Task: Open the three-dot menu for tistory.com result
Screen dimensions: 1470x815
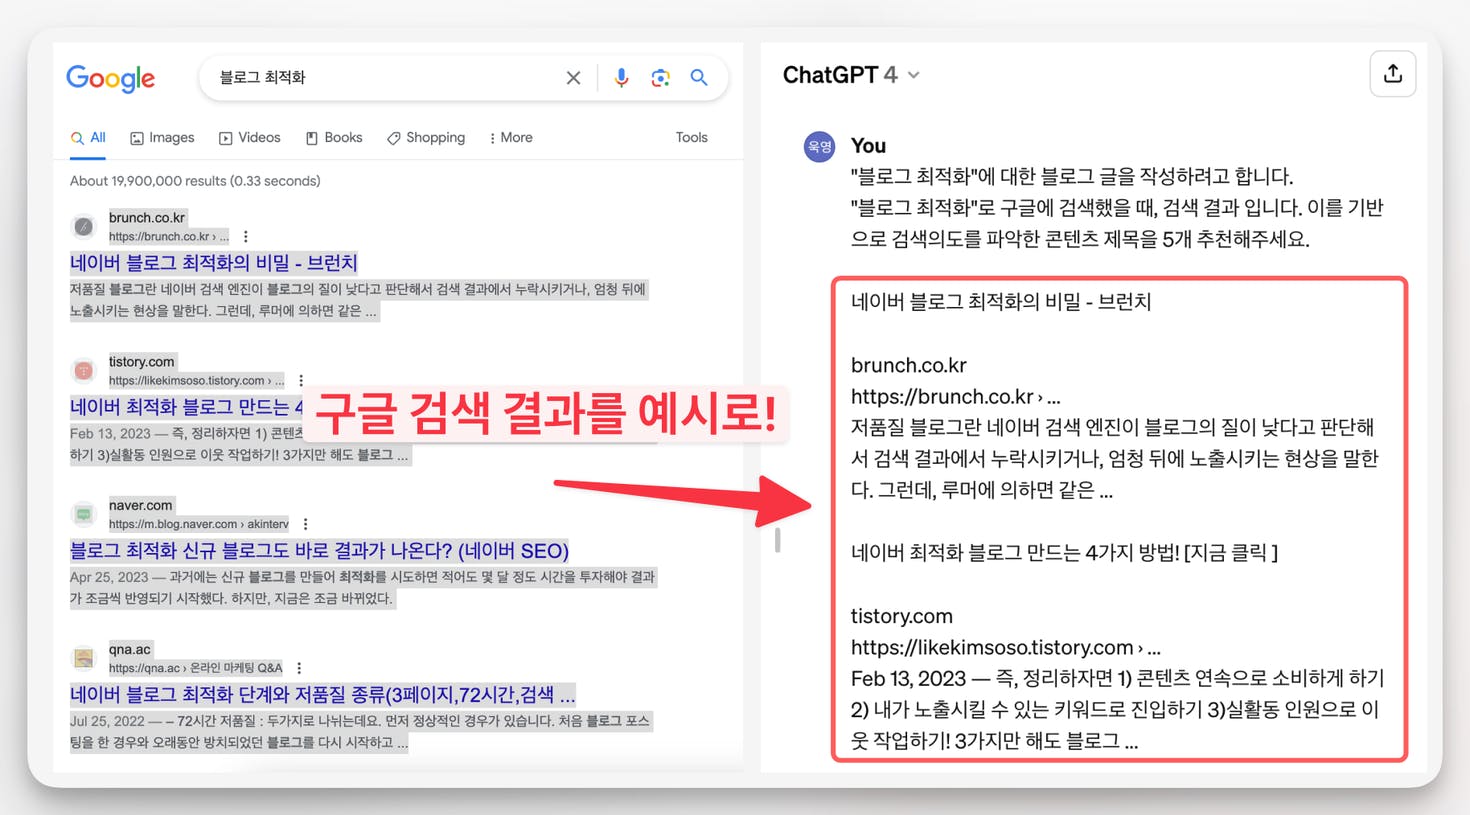Action: [301, 381]
